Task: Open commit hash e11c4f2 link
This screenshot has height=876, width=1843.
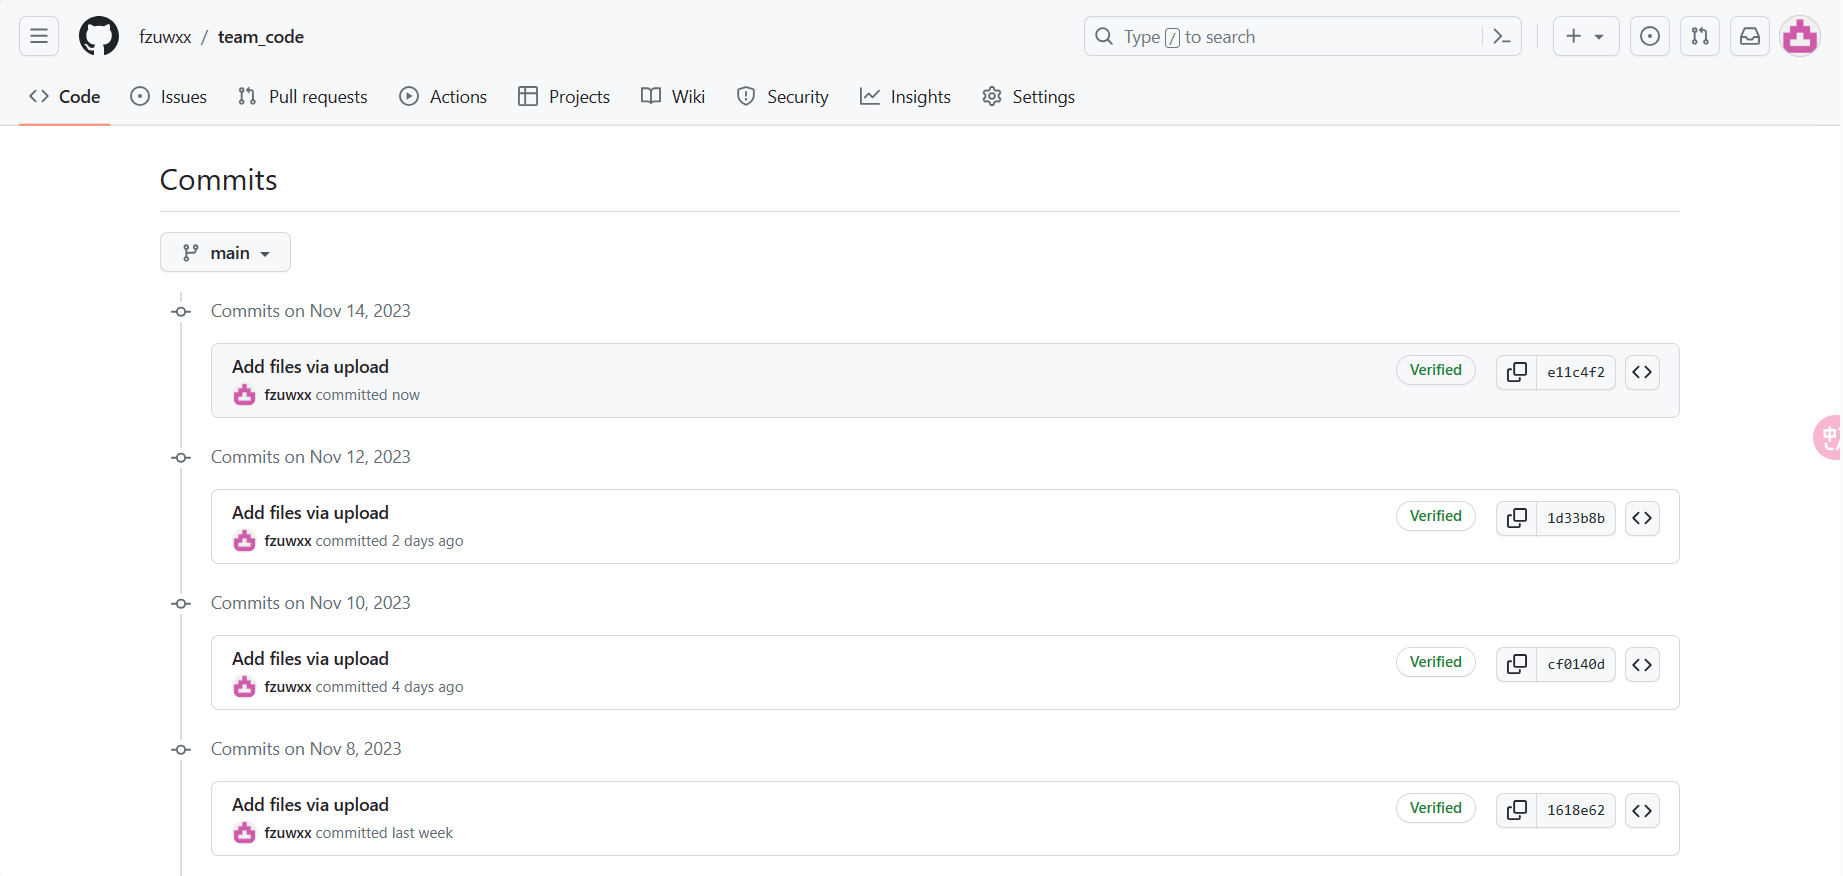Action: [1575, 372]
